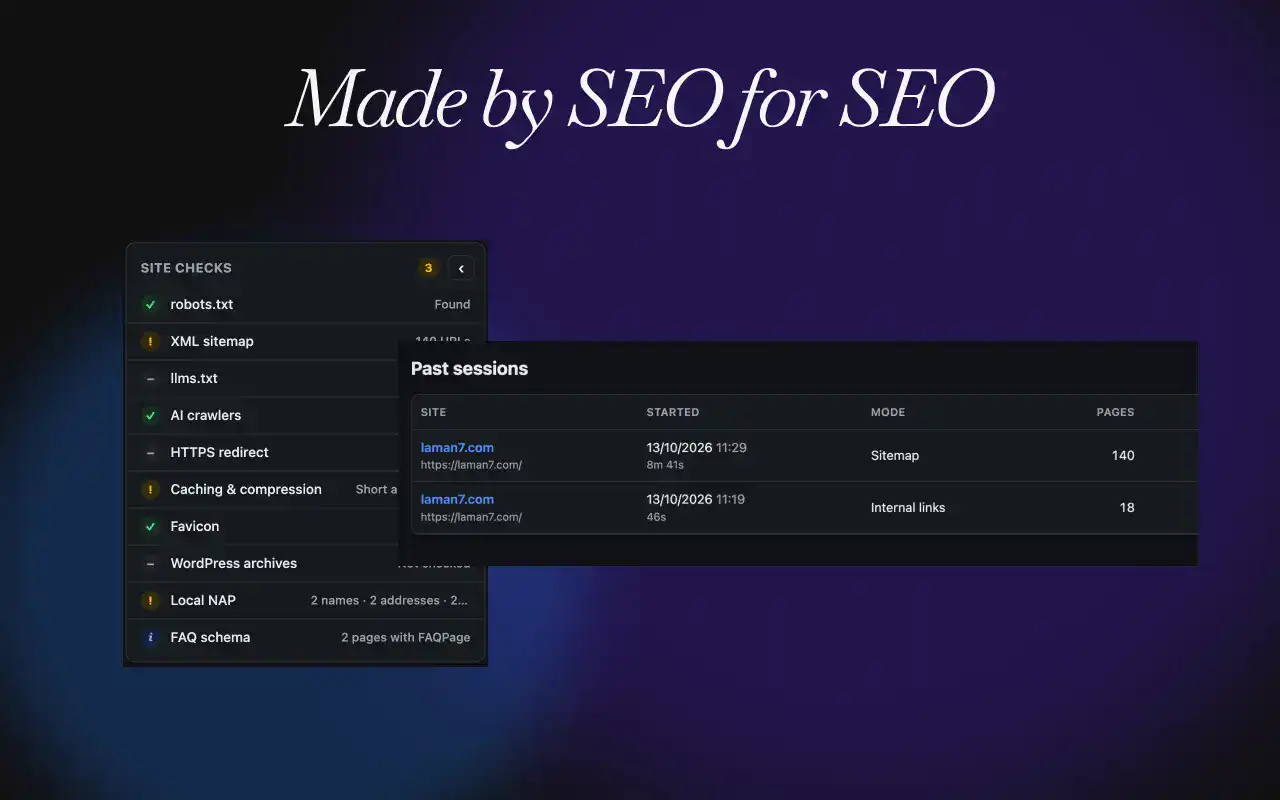Select the Caching & compression check label
This screenshot has height=800, width=1280.
246,489
